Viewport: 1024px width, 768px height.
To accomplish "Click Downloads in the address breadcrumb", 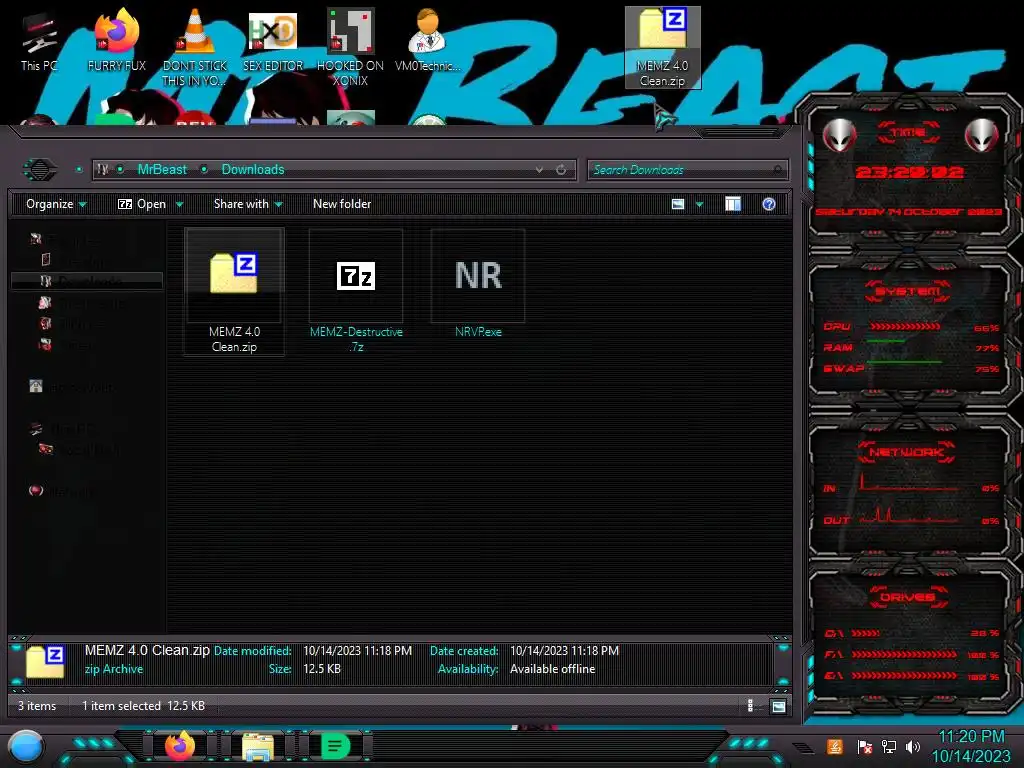I will [x=253, y=170].
